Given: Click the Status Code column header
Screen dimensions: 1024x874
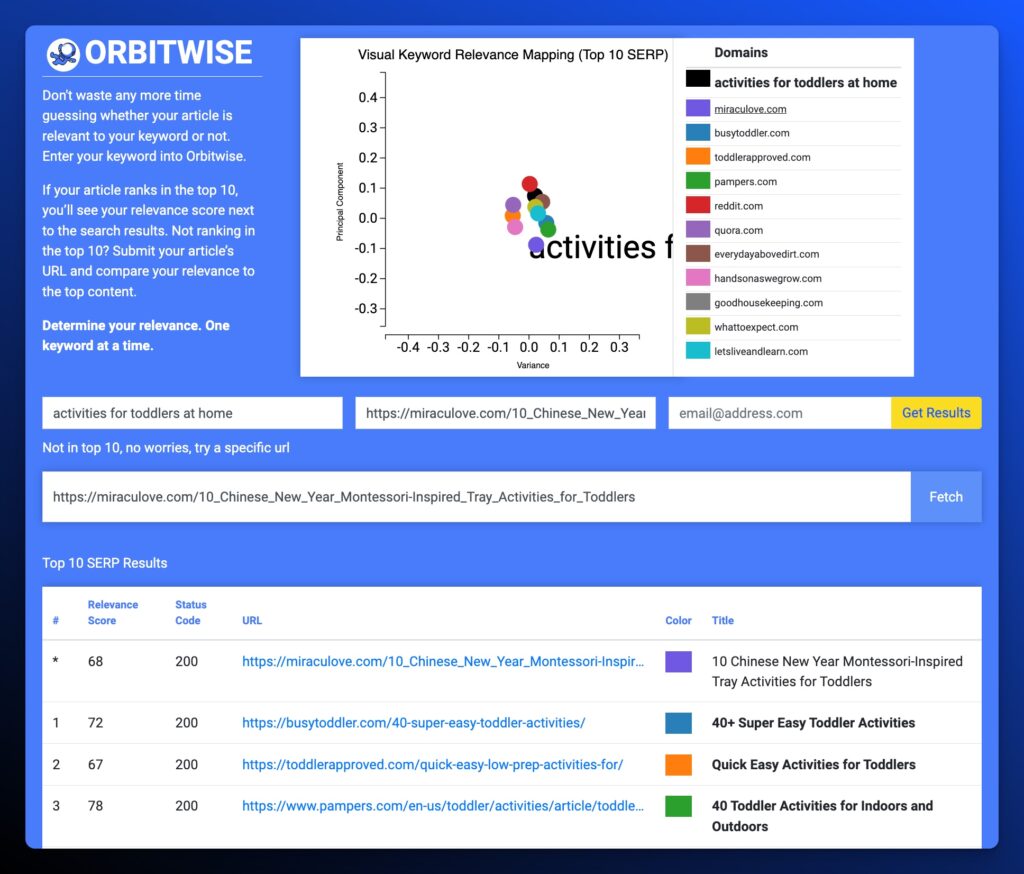Looking at the screenshot, I should [190, 613].
